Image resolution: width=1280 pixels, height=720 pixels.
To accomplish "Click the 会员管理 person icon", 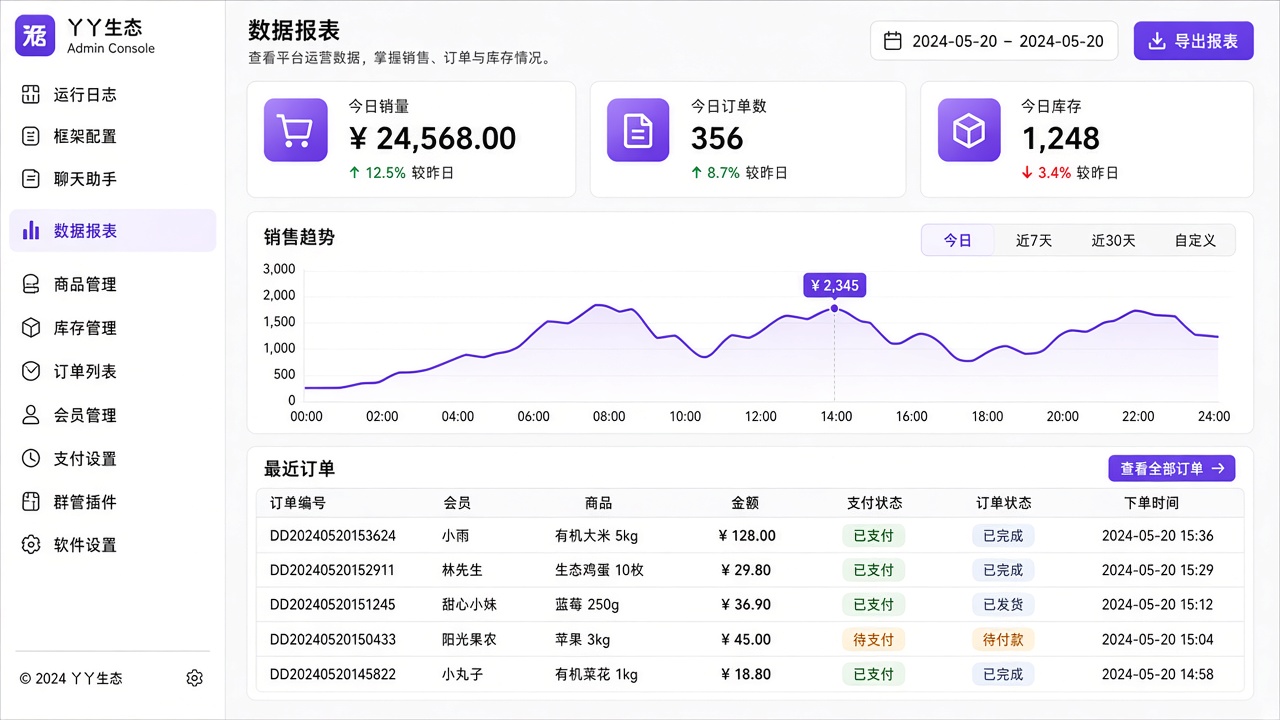I will (31, 415).
